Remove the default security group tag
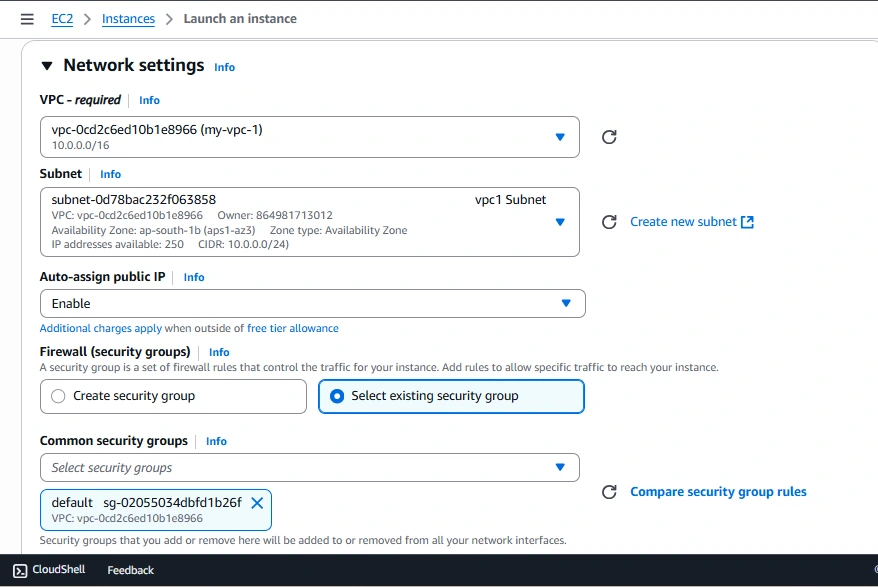The image size is (878, 587). coord(257,503)
